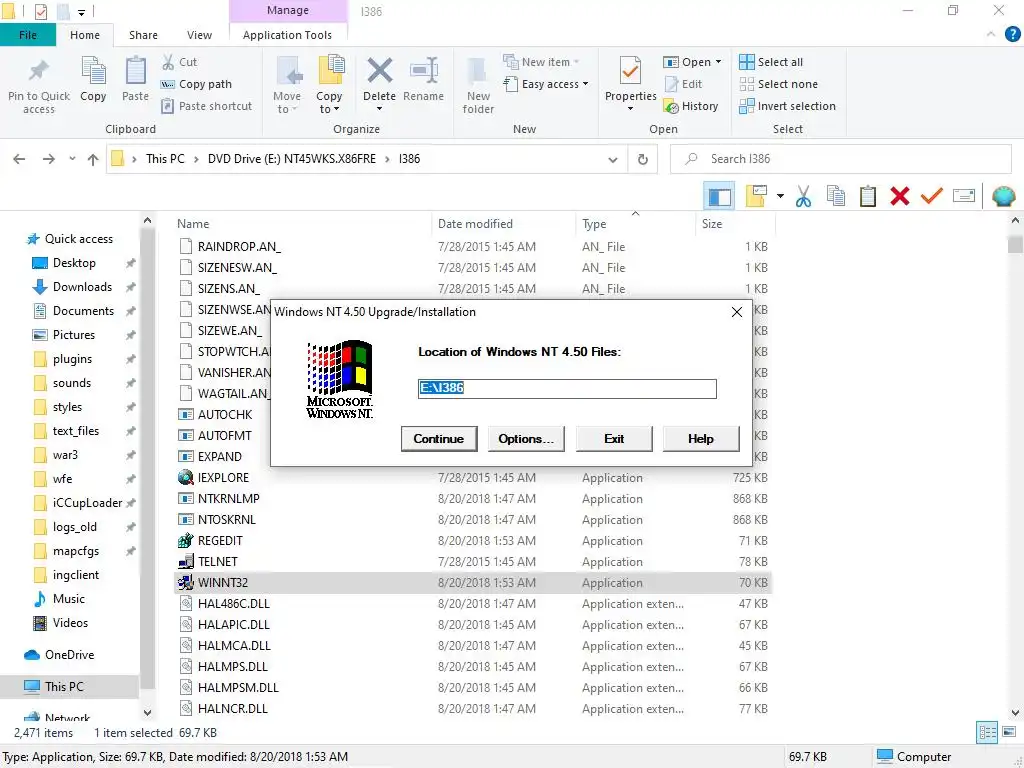Screen dimensions: 1024x768
Task: Open the Application Tools tab
Action: click(x=287, y=35)
